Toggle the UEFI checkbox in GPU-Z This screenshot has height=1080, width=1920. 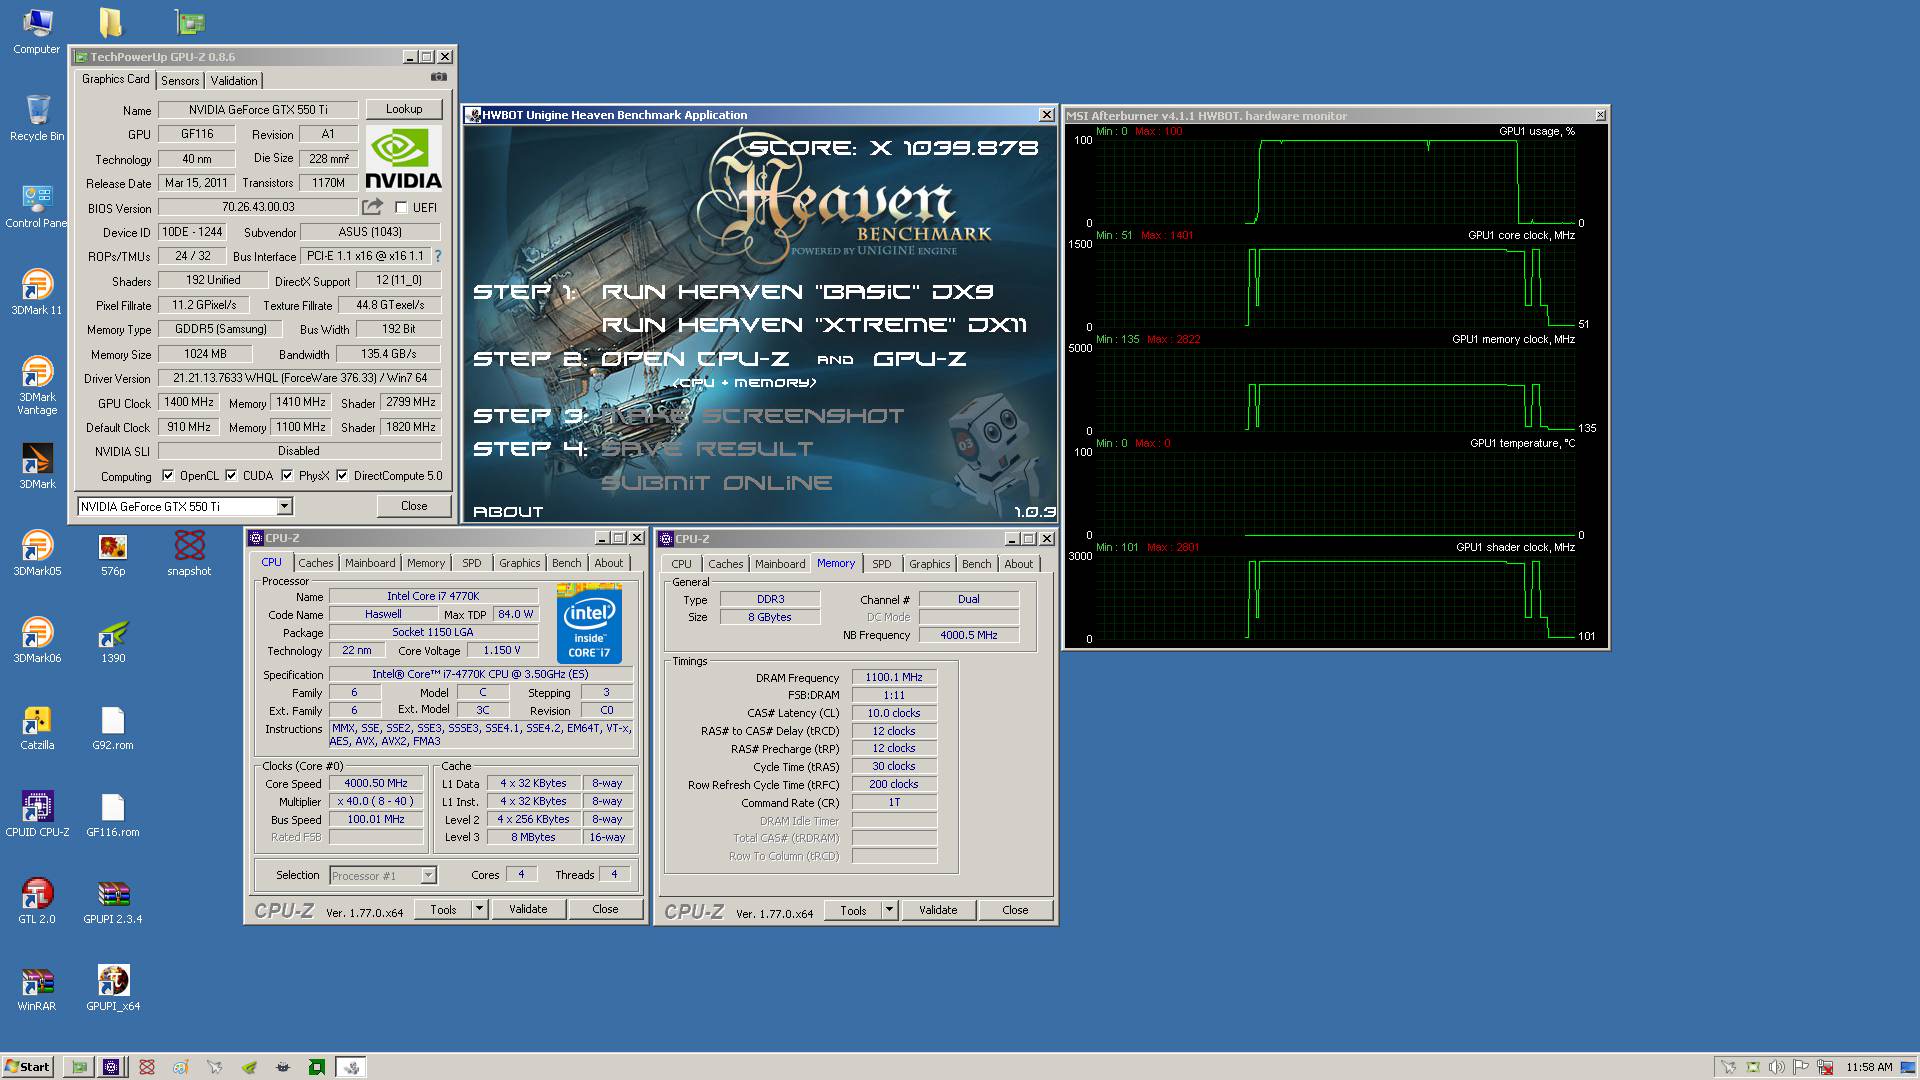tap(401, 207)
